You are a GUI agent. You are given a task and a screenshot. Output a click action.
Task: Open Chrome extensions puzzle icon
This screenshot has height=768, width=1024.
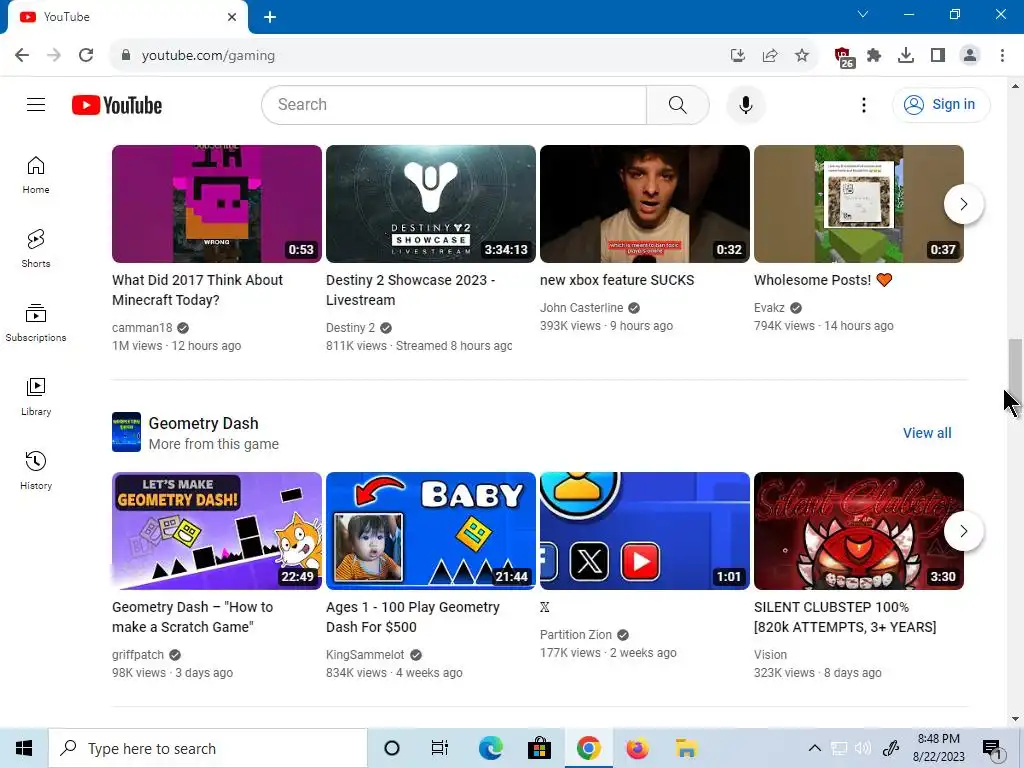point(874,56)
